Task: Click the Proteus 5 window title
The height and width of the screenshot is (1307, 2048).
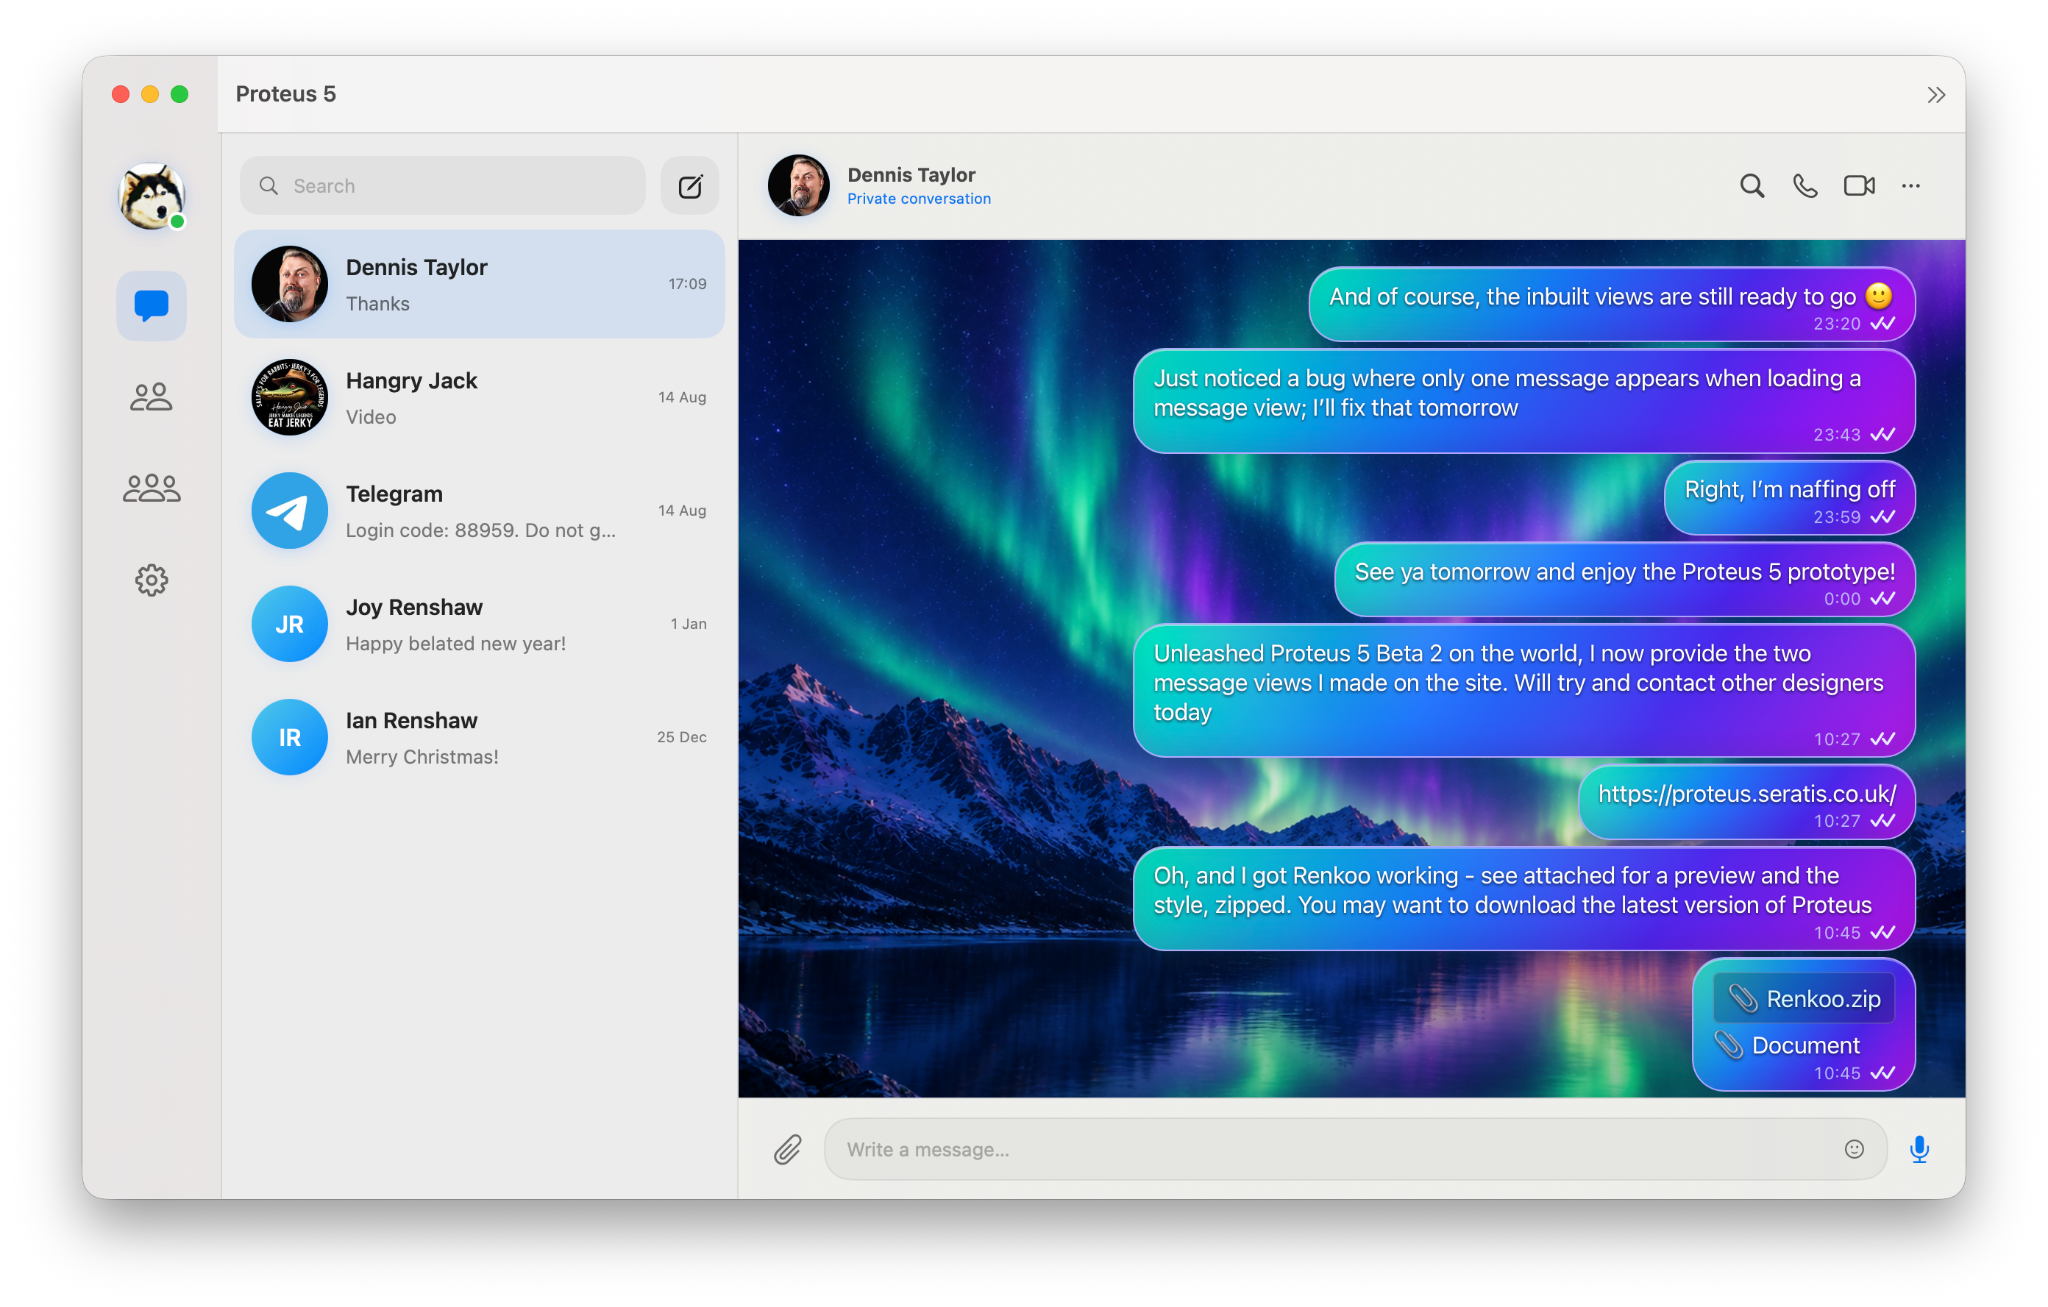Action: tap(286, 94)
